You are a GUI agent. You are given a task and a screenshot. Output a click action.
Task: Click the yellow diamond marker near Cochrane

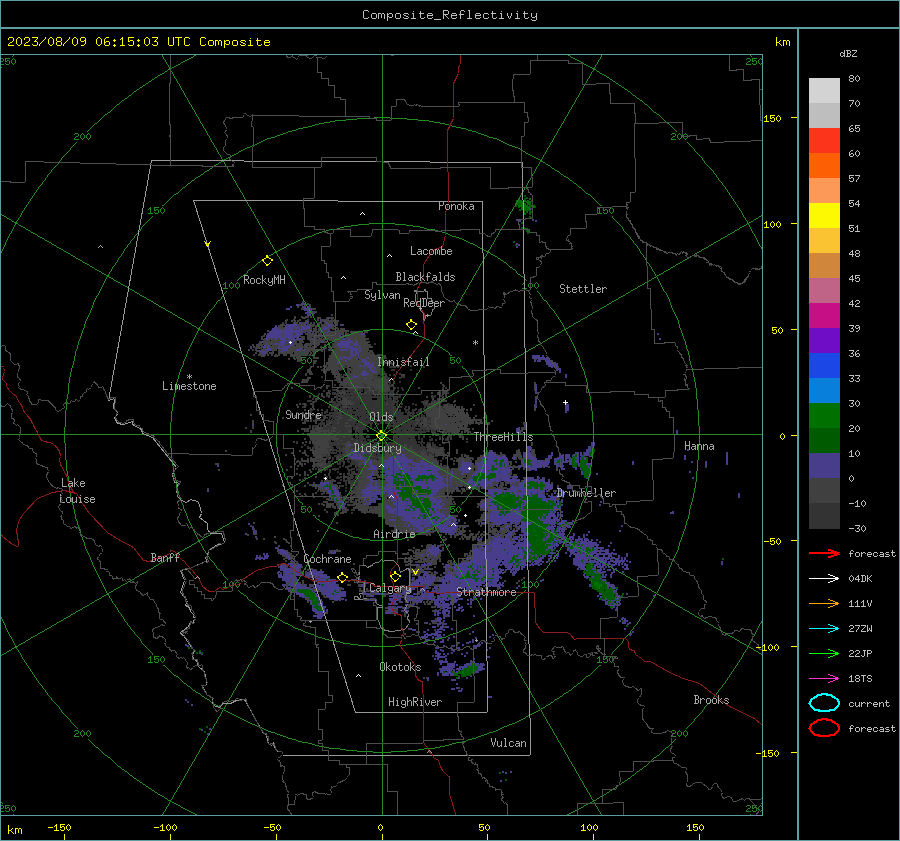[x=342, y=578]
